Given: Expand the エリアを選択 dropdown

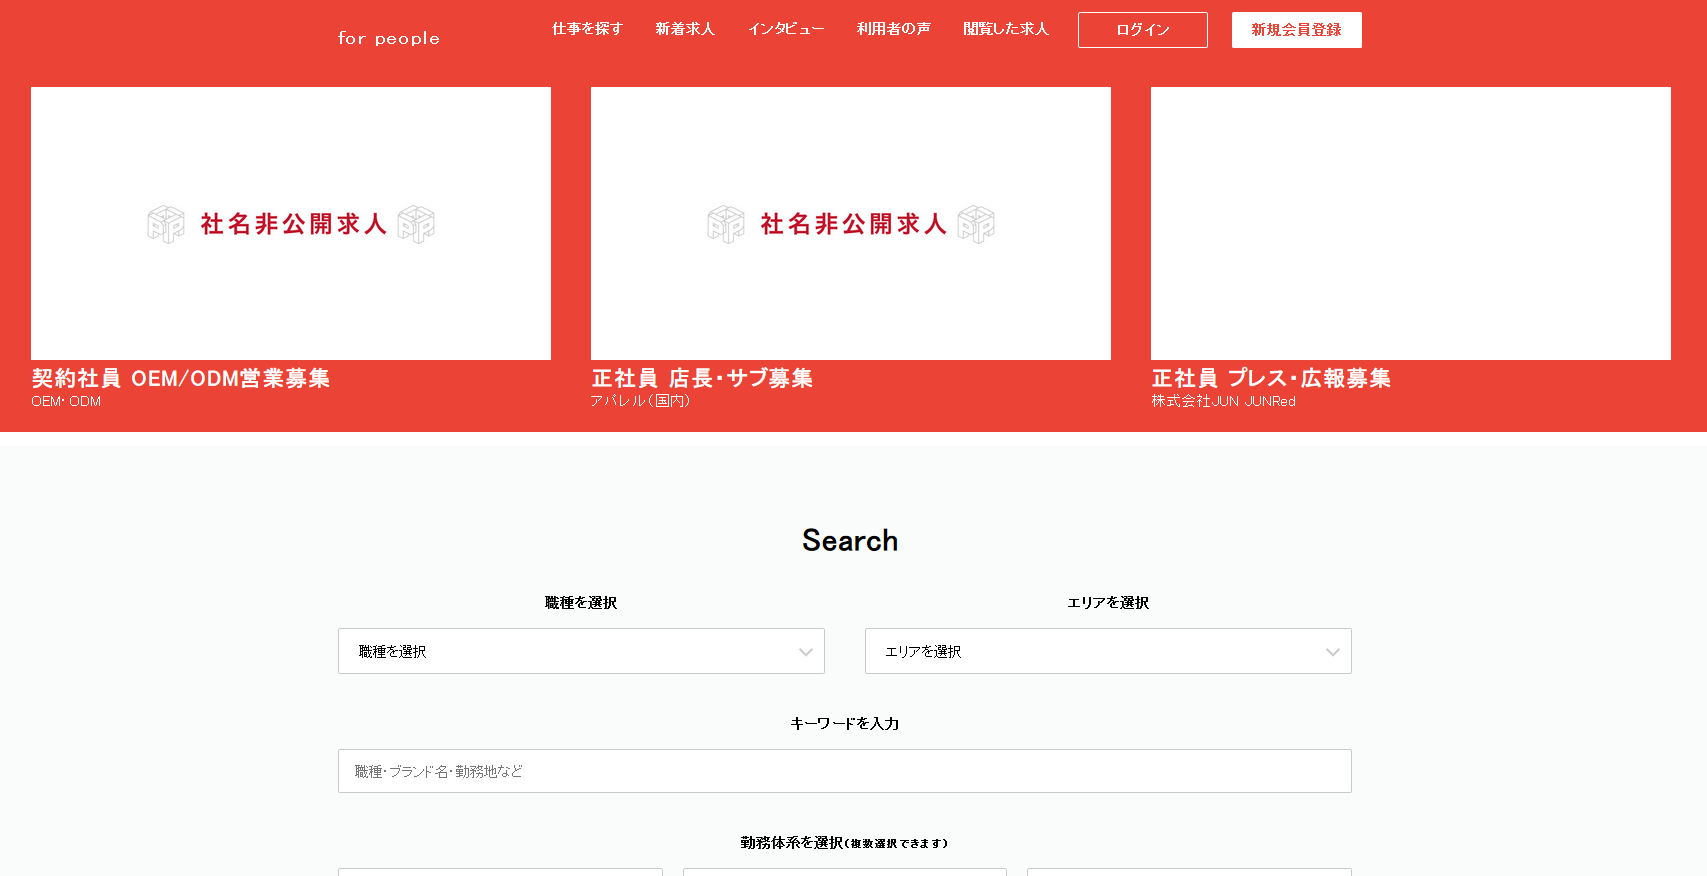Looking at the screenshot, I should pos(1108,651).
